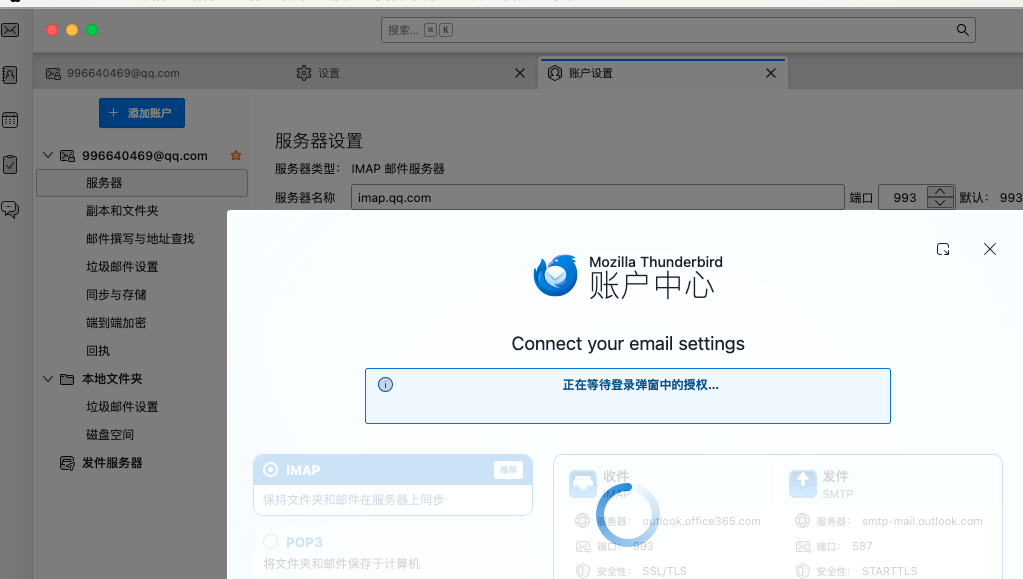Select 发件服务器 in the tree
1023x579 pixels.
click(x=112, y=463)
